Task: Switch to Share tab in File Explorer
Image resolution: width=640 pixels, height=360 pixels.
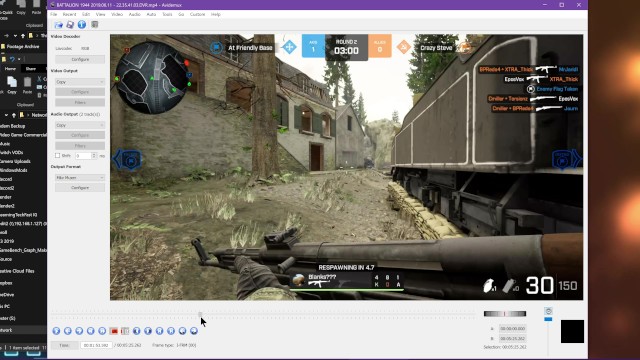Action: coord(31,69)
